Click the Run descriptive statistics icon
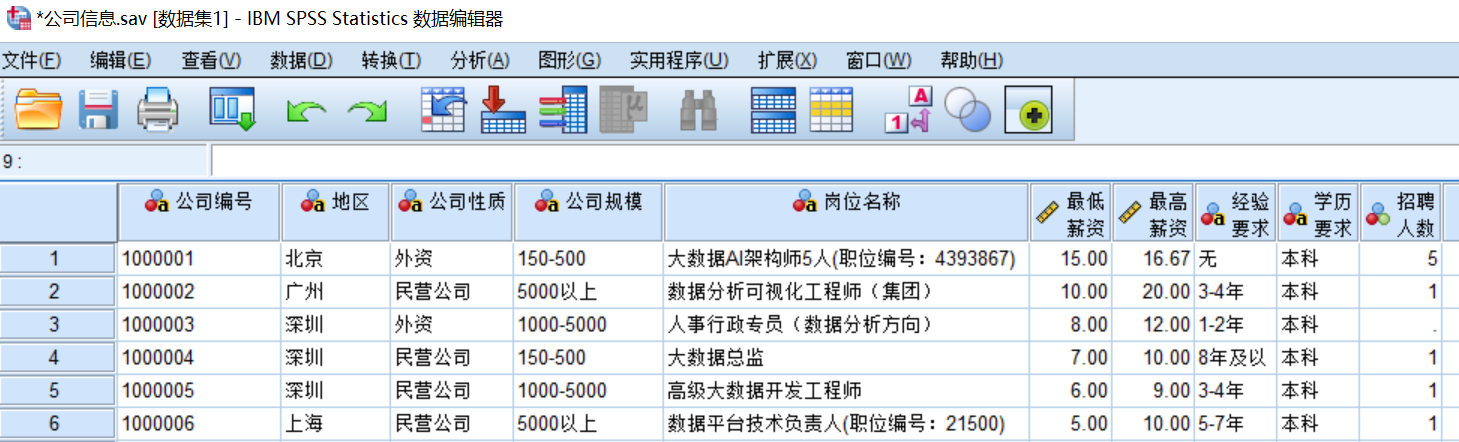1459x442 pixels. [x=623, y=109]
